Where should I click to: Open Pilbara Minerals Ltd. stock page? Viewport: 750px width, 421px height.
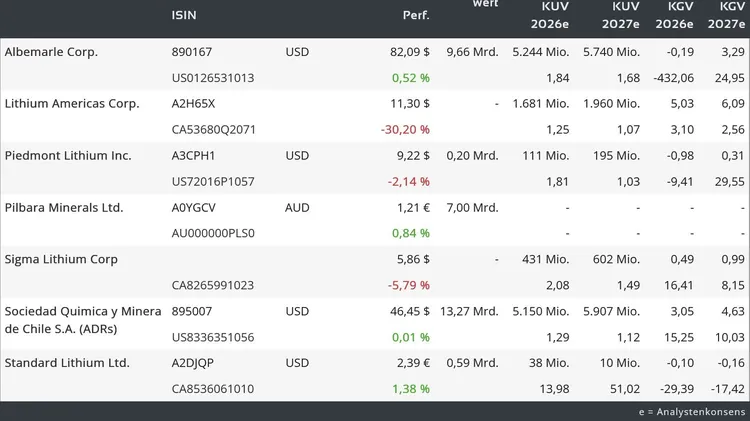(64, 208)
